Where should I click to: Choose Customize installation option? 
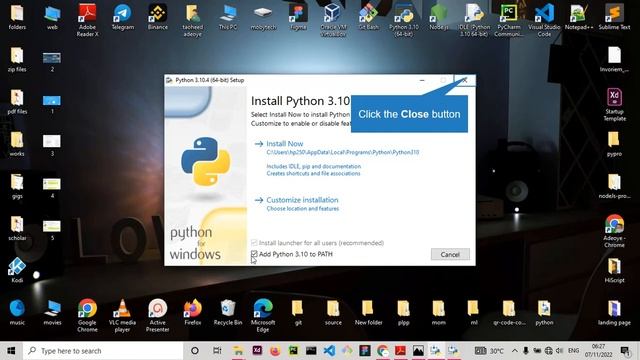[x=302, y=200]
